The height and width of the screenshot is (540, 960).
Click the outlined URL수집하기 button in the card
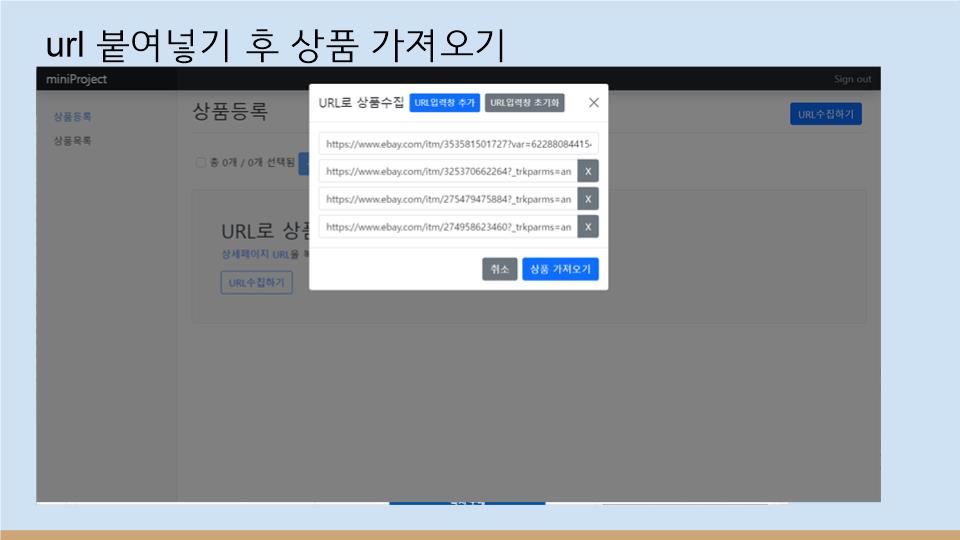(x=257, y=283)
